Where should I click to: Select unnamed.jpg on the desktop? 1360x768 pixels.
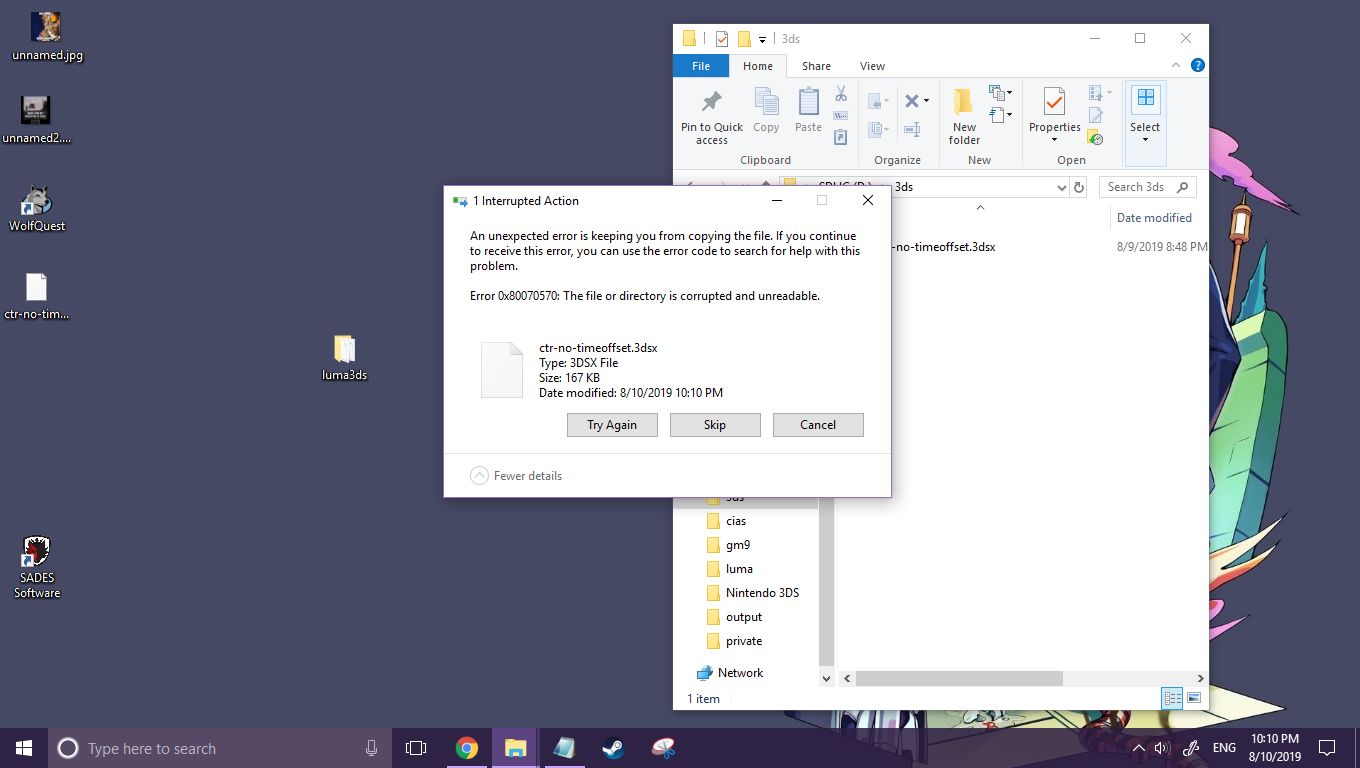click(47, 37)
